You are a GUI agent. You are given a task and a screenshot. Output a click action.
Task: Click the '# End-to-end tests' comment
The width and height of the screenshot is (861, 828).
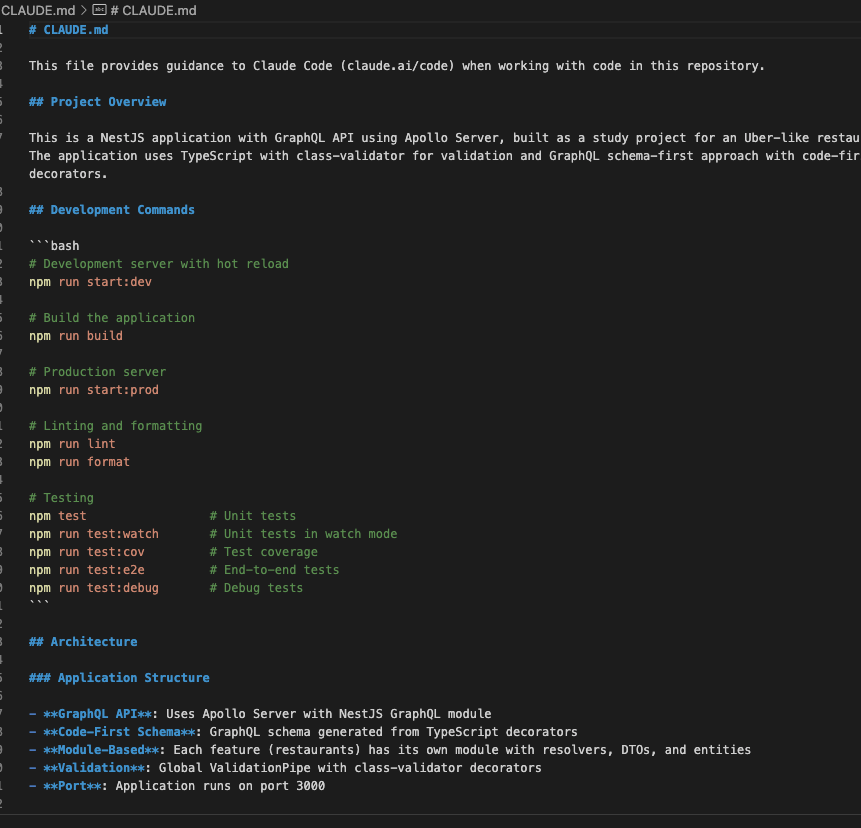pos(274,570)
